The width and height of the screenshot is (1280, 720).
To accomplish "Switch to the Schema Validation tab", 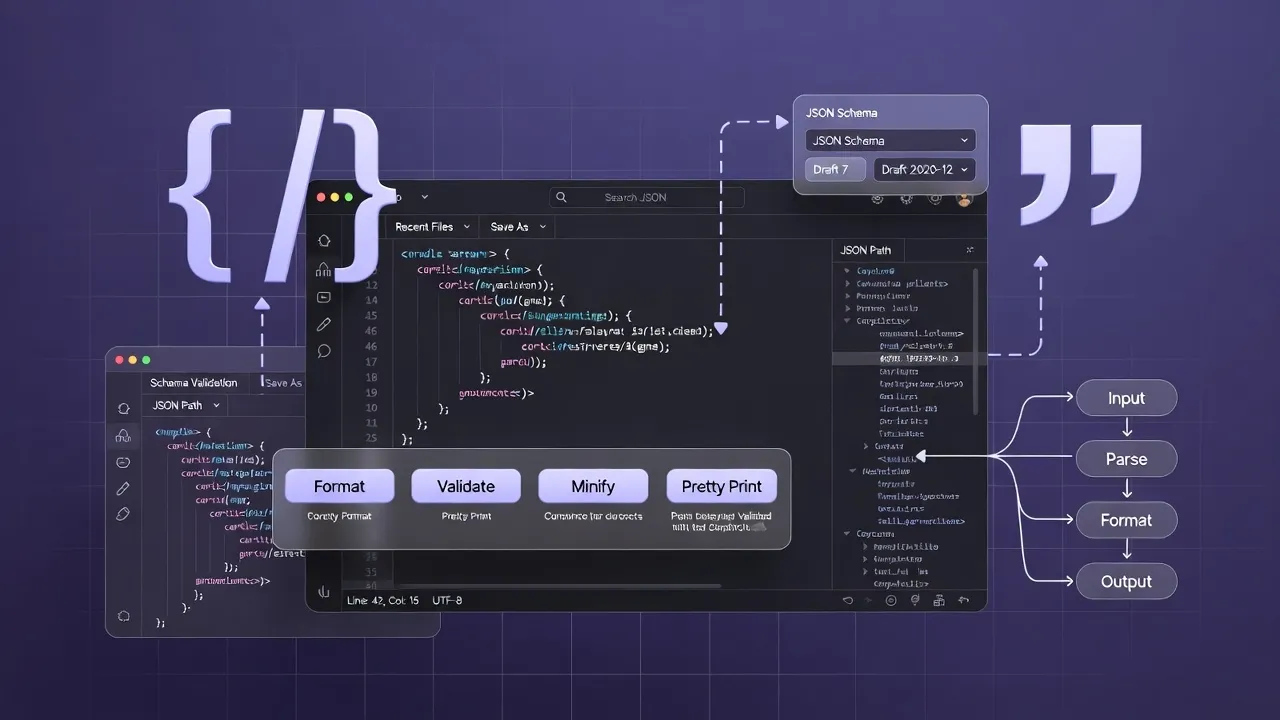I will [x=195, y=382].
